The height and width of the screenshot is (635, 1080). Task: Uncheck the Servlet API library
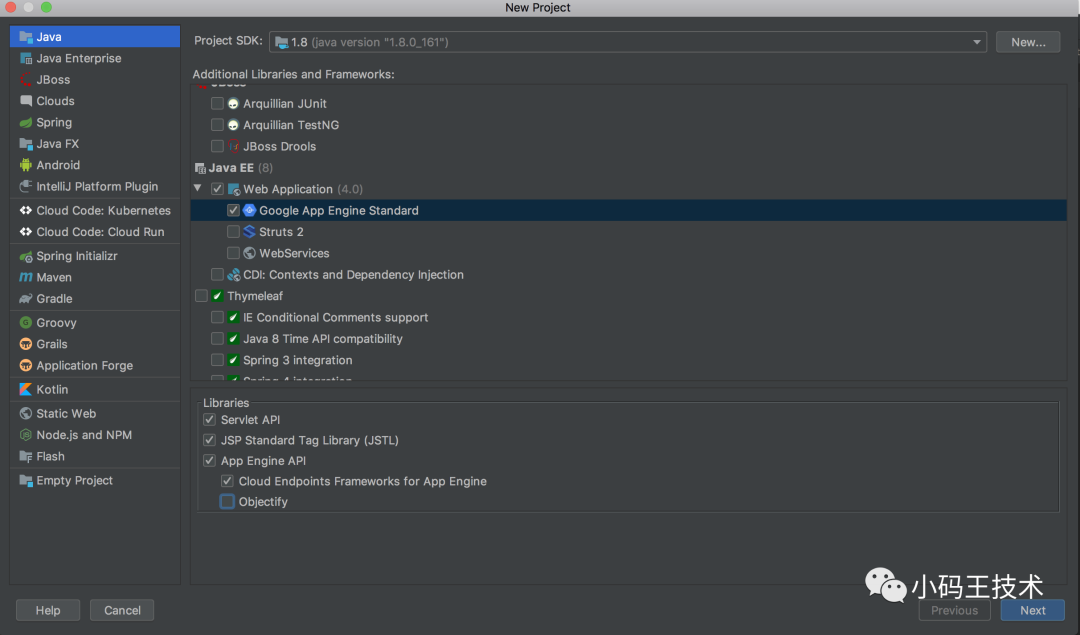(209, 419)
